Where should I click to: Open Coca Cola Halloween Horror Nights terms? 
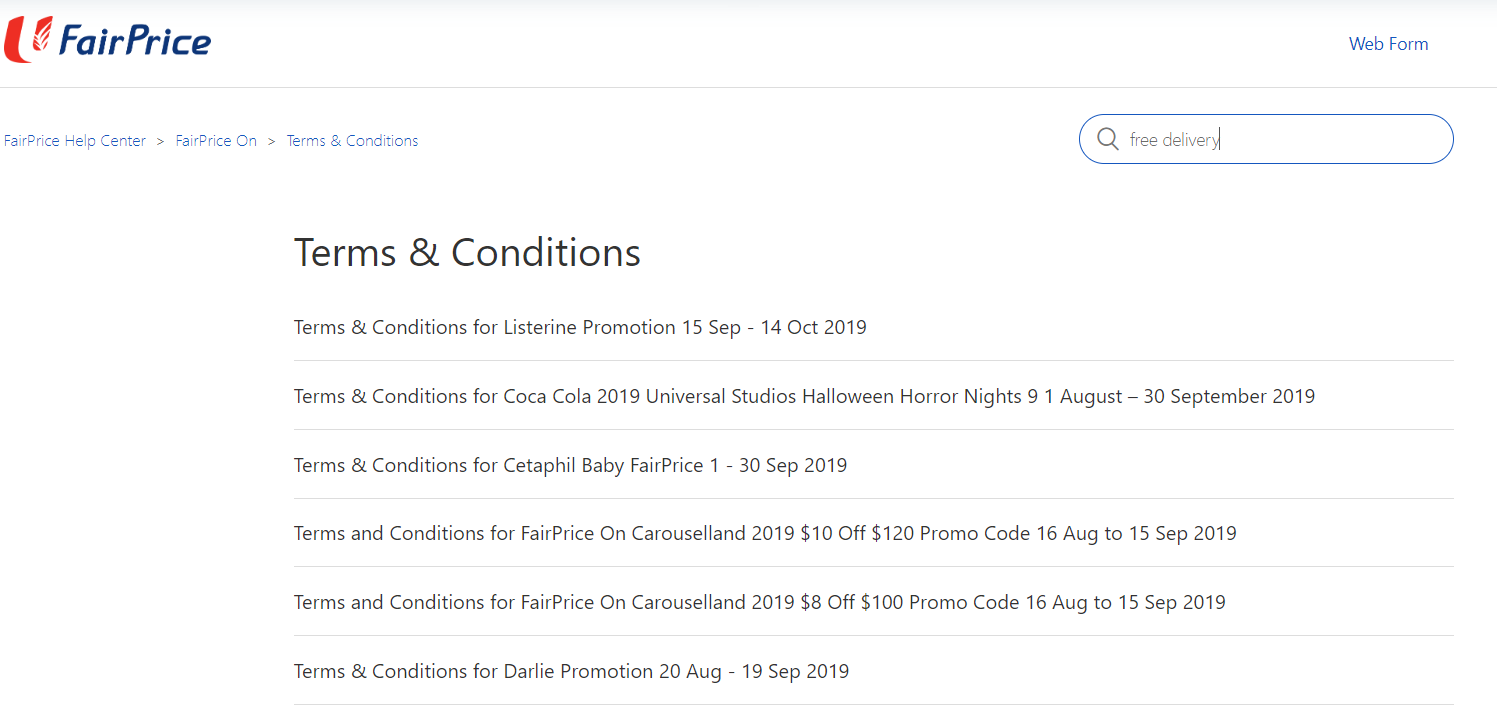(x=804, y=396)
